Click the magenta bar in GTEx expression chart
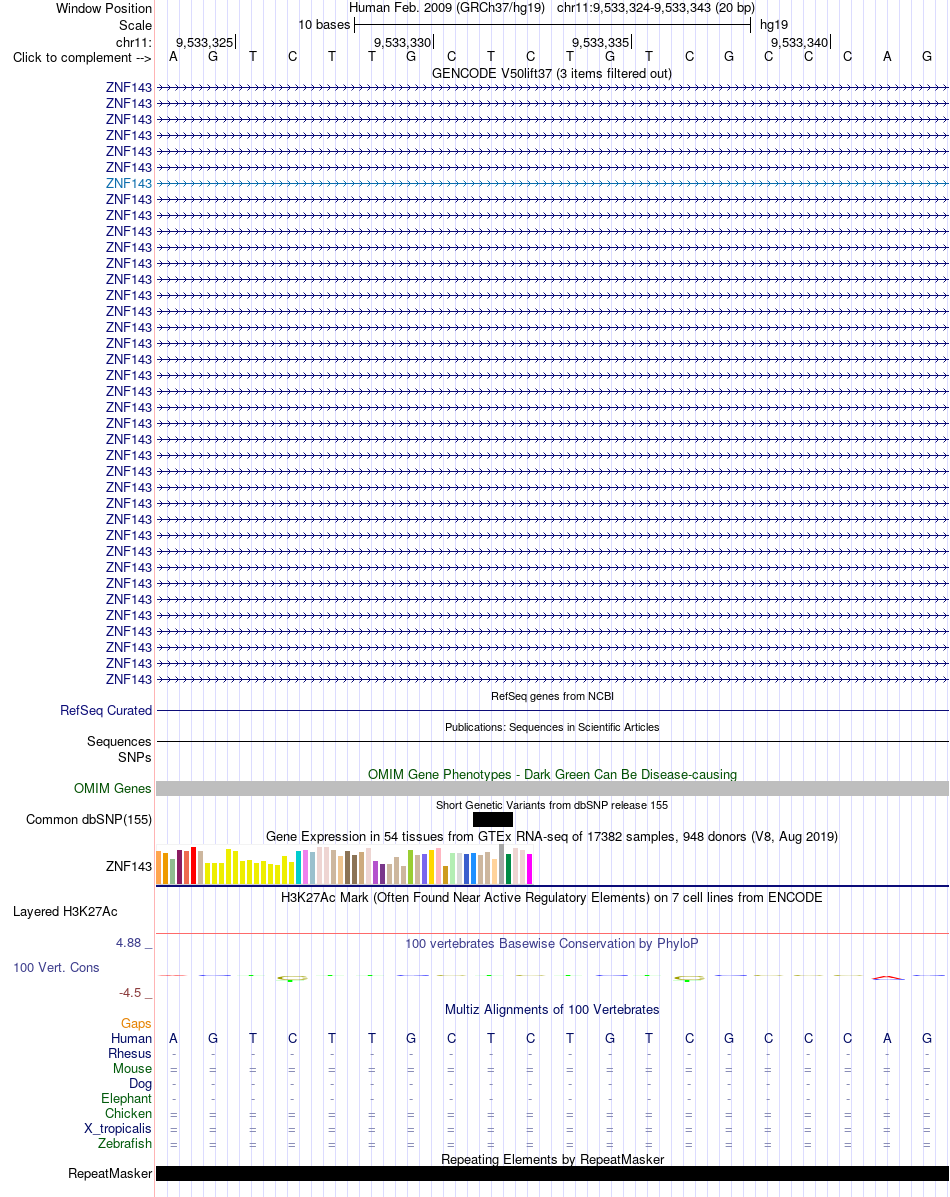The height and width of the screenshot is (1197, 950). click(x=529, y=869)
